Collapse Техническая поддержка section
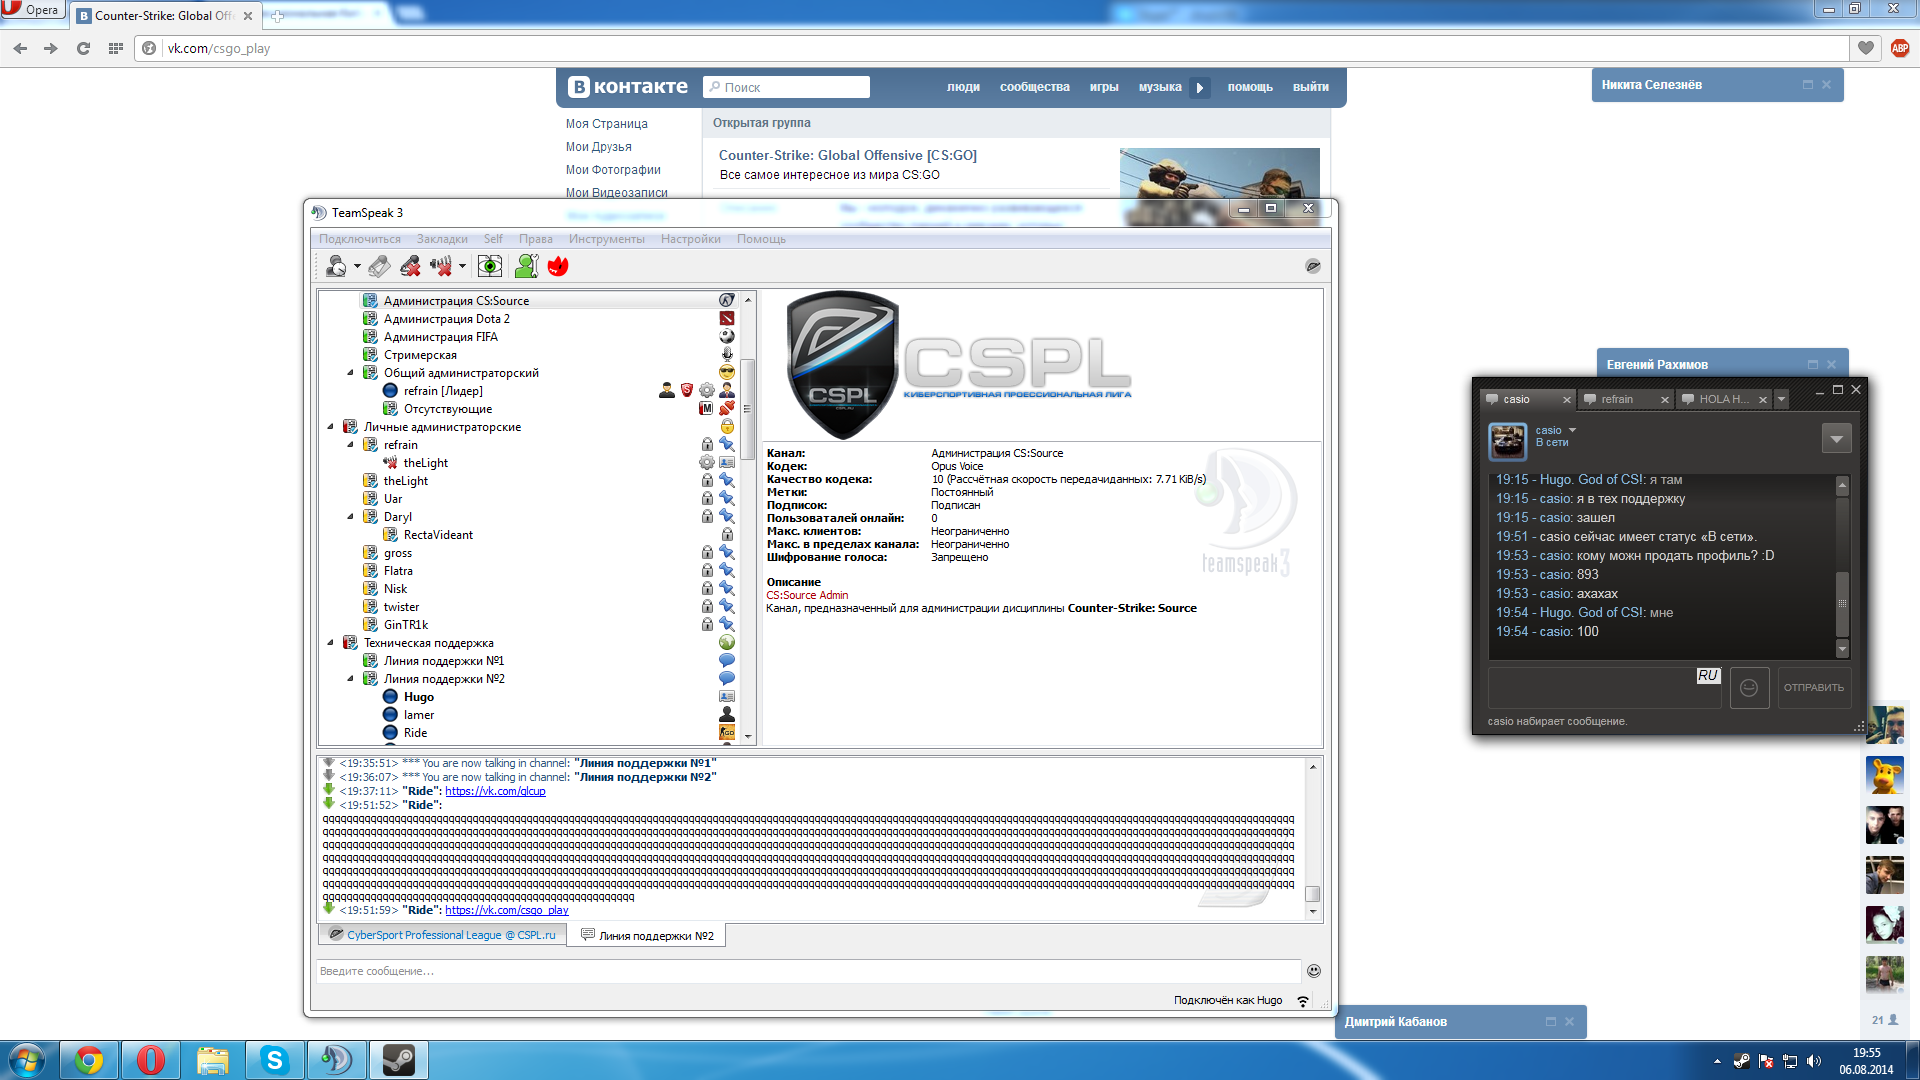 tap(330, 643)
